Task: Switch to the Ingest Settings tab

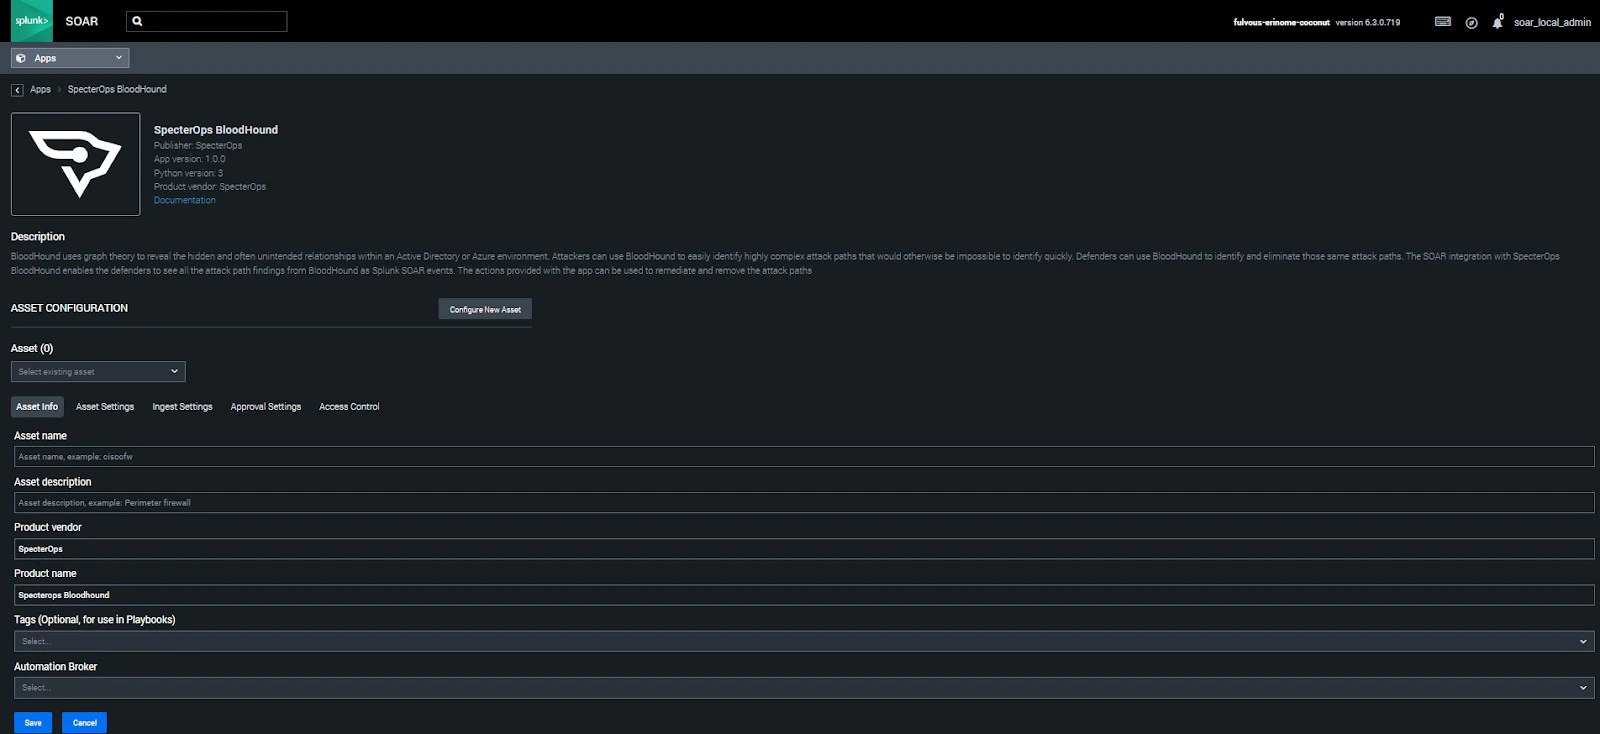Action: point(182,407)
